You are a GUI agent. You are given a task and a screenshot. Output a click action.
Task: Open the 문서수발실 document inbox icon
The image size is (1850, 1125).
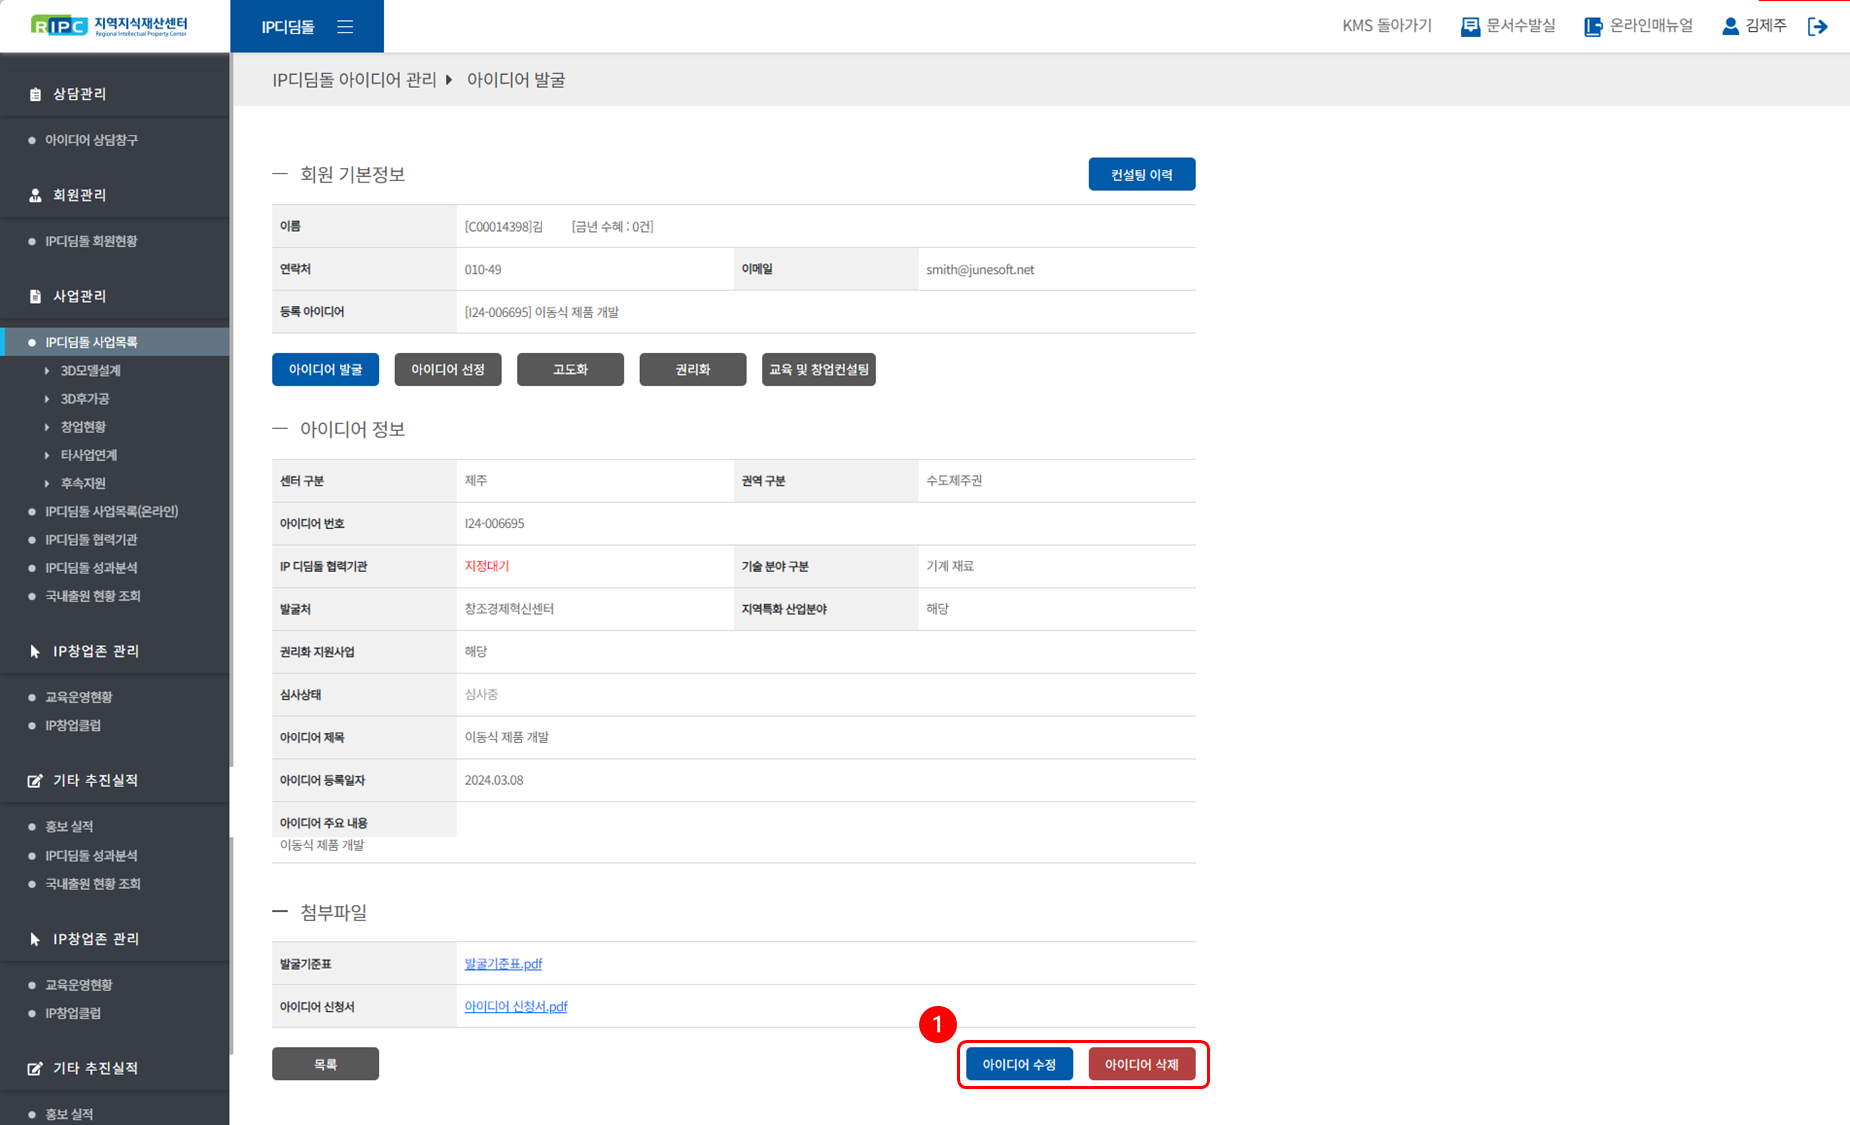(1470, 27)
